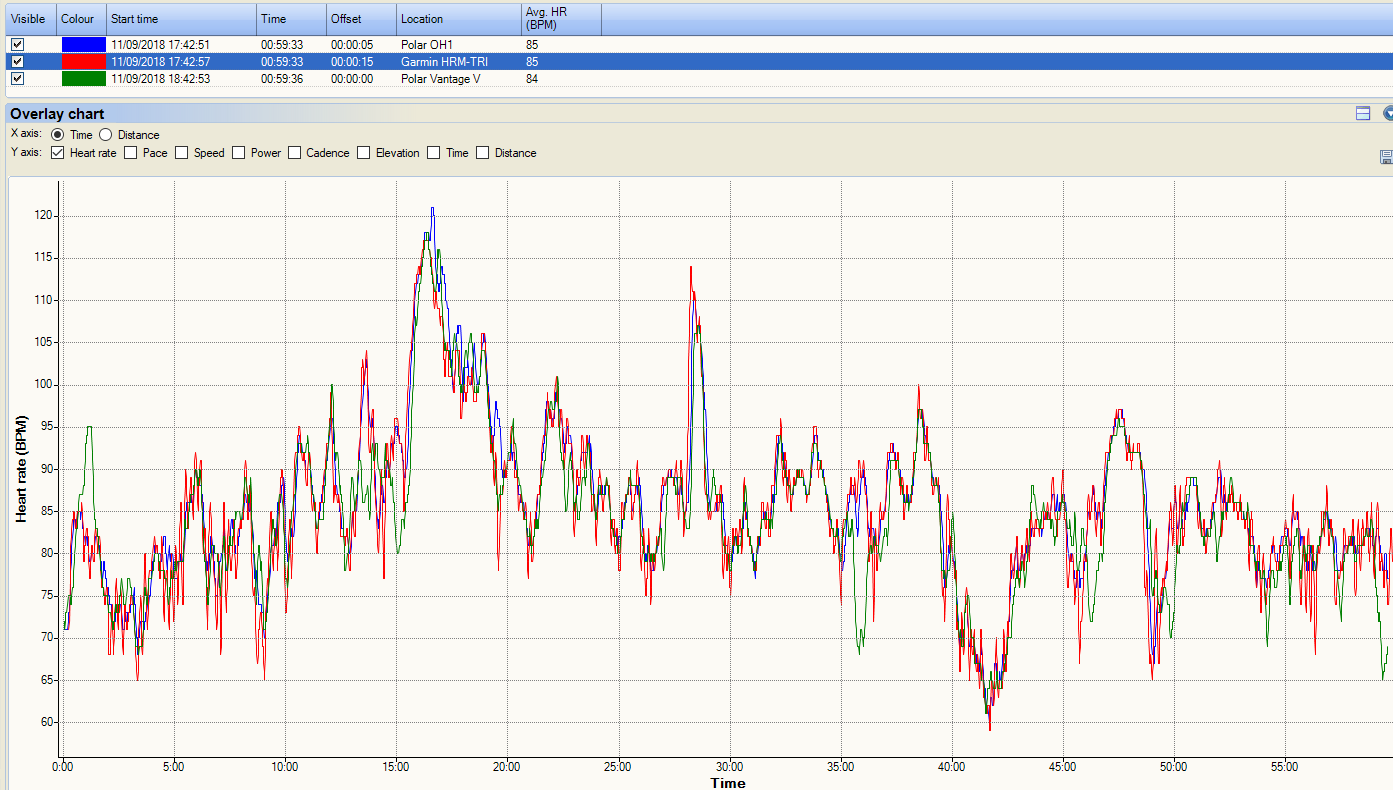The height and width of the screenshot is (790, 1393).
Task: Tick the Cadence Y axis checkbox
Action: click(295, 153)
